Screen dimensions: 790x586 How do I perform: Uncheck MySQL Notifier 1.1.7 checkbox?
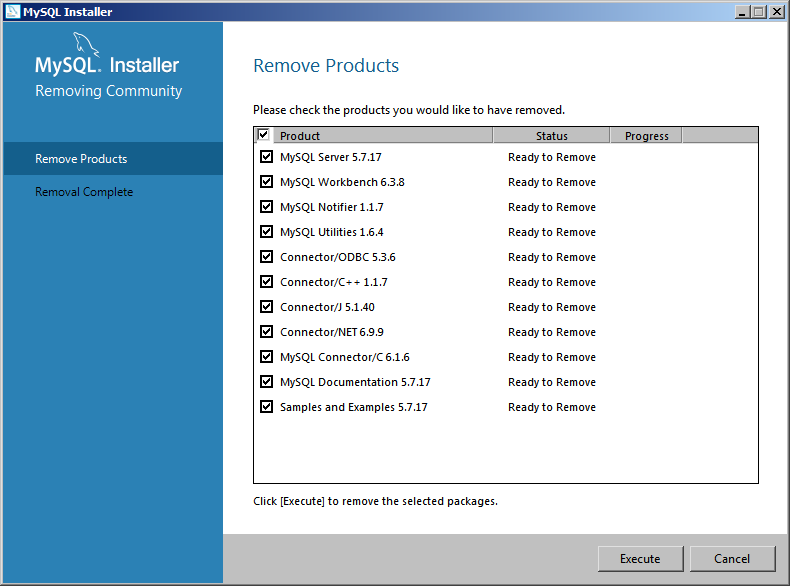[267, 207]
